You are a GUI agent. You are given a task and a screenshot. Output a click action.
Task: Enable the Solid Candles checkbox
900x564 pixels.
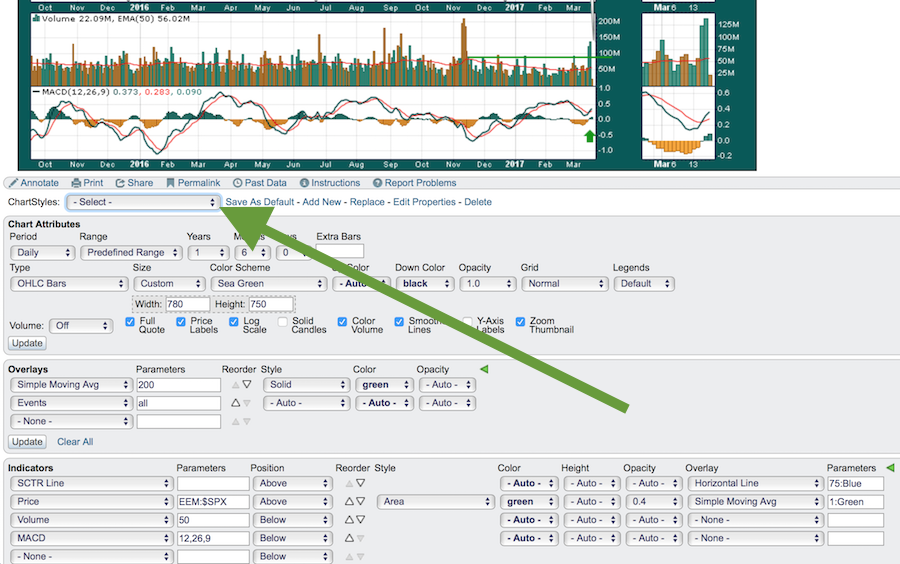[283, 322]
